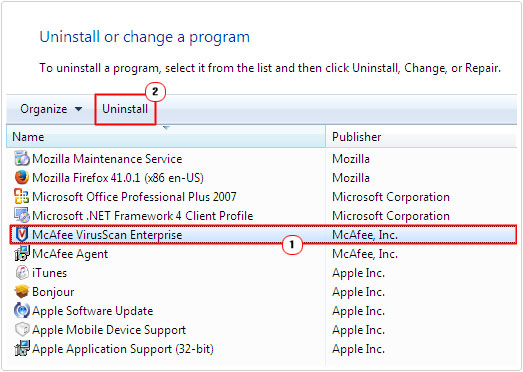Click the Microsoft Office Professional Plus icon
Screen dimensions: 523x372
coord(22,197)
